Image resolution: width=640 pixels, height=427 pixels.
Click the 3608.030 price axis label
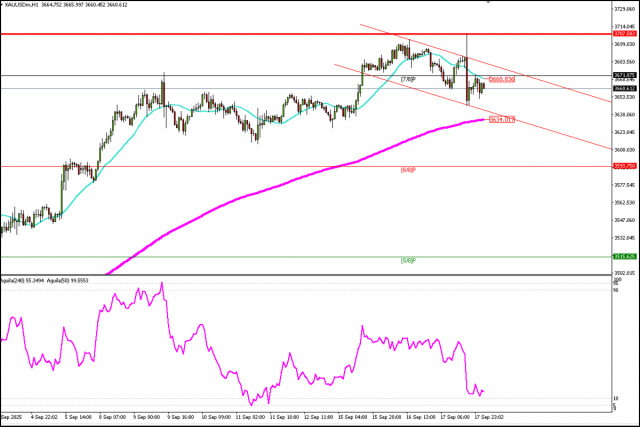pos(625,150)
